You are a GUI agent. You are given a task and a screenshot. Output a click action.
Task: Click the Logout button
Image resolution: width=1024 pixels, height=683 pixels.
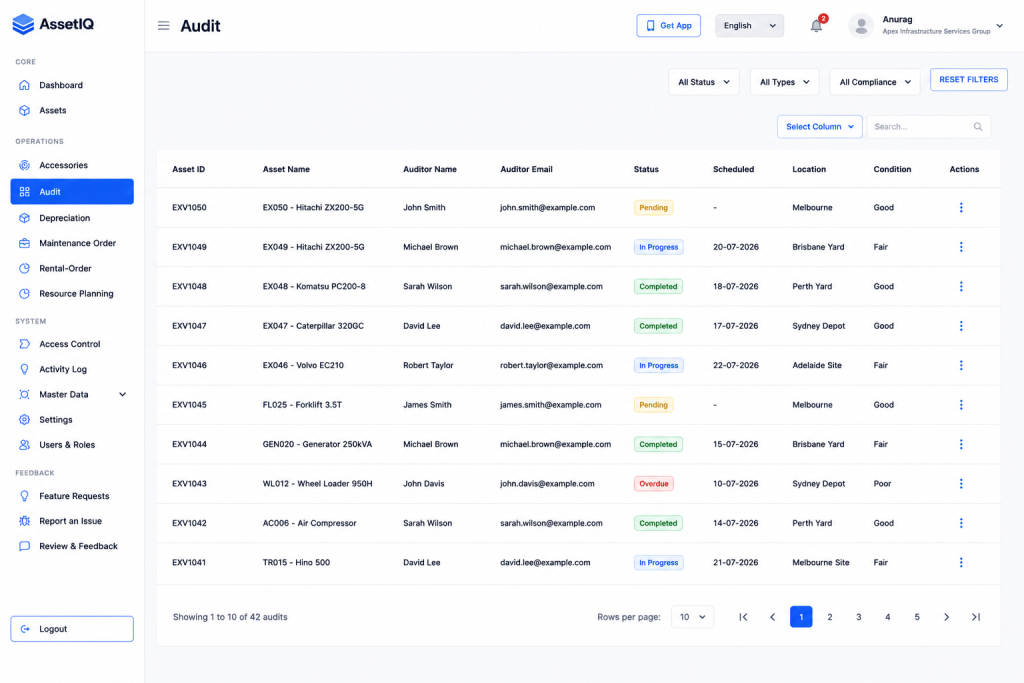72,629
